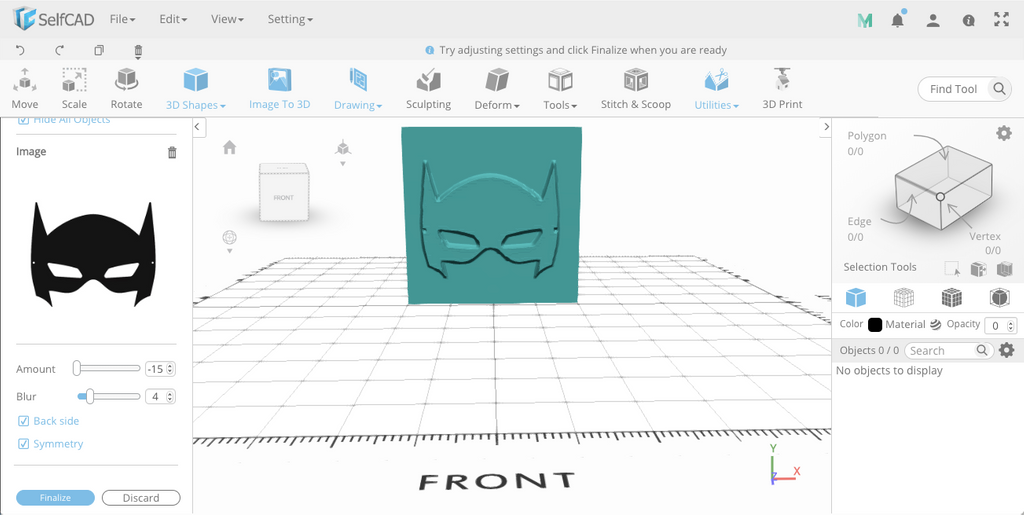Screen dimensions: 1024x515
Task: Toggle the cube selection tool icon
Action: point(978,268)
